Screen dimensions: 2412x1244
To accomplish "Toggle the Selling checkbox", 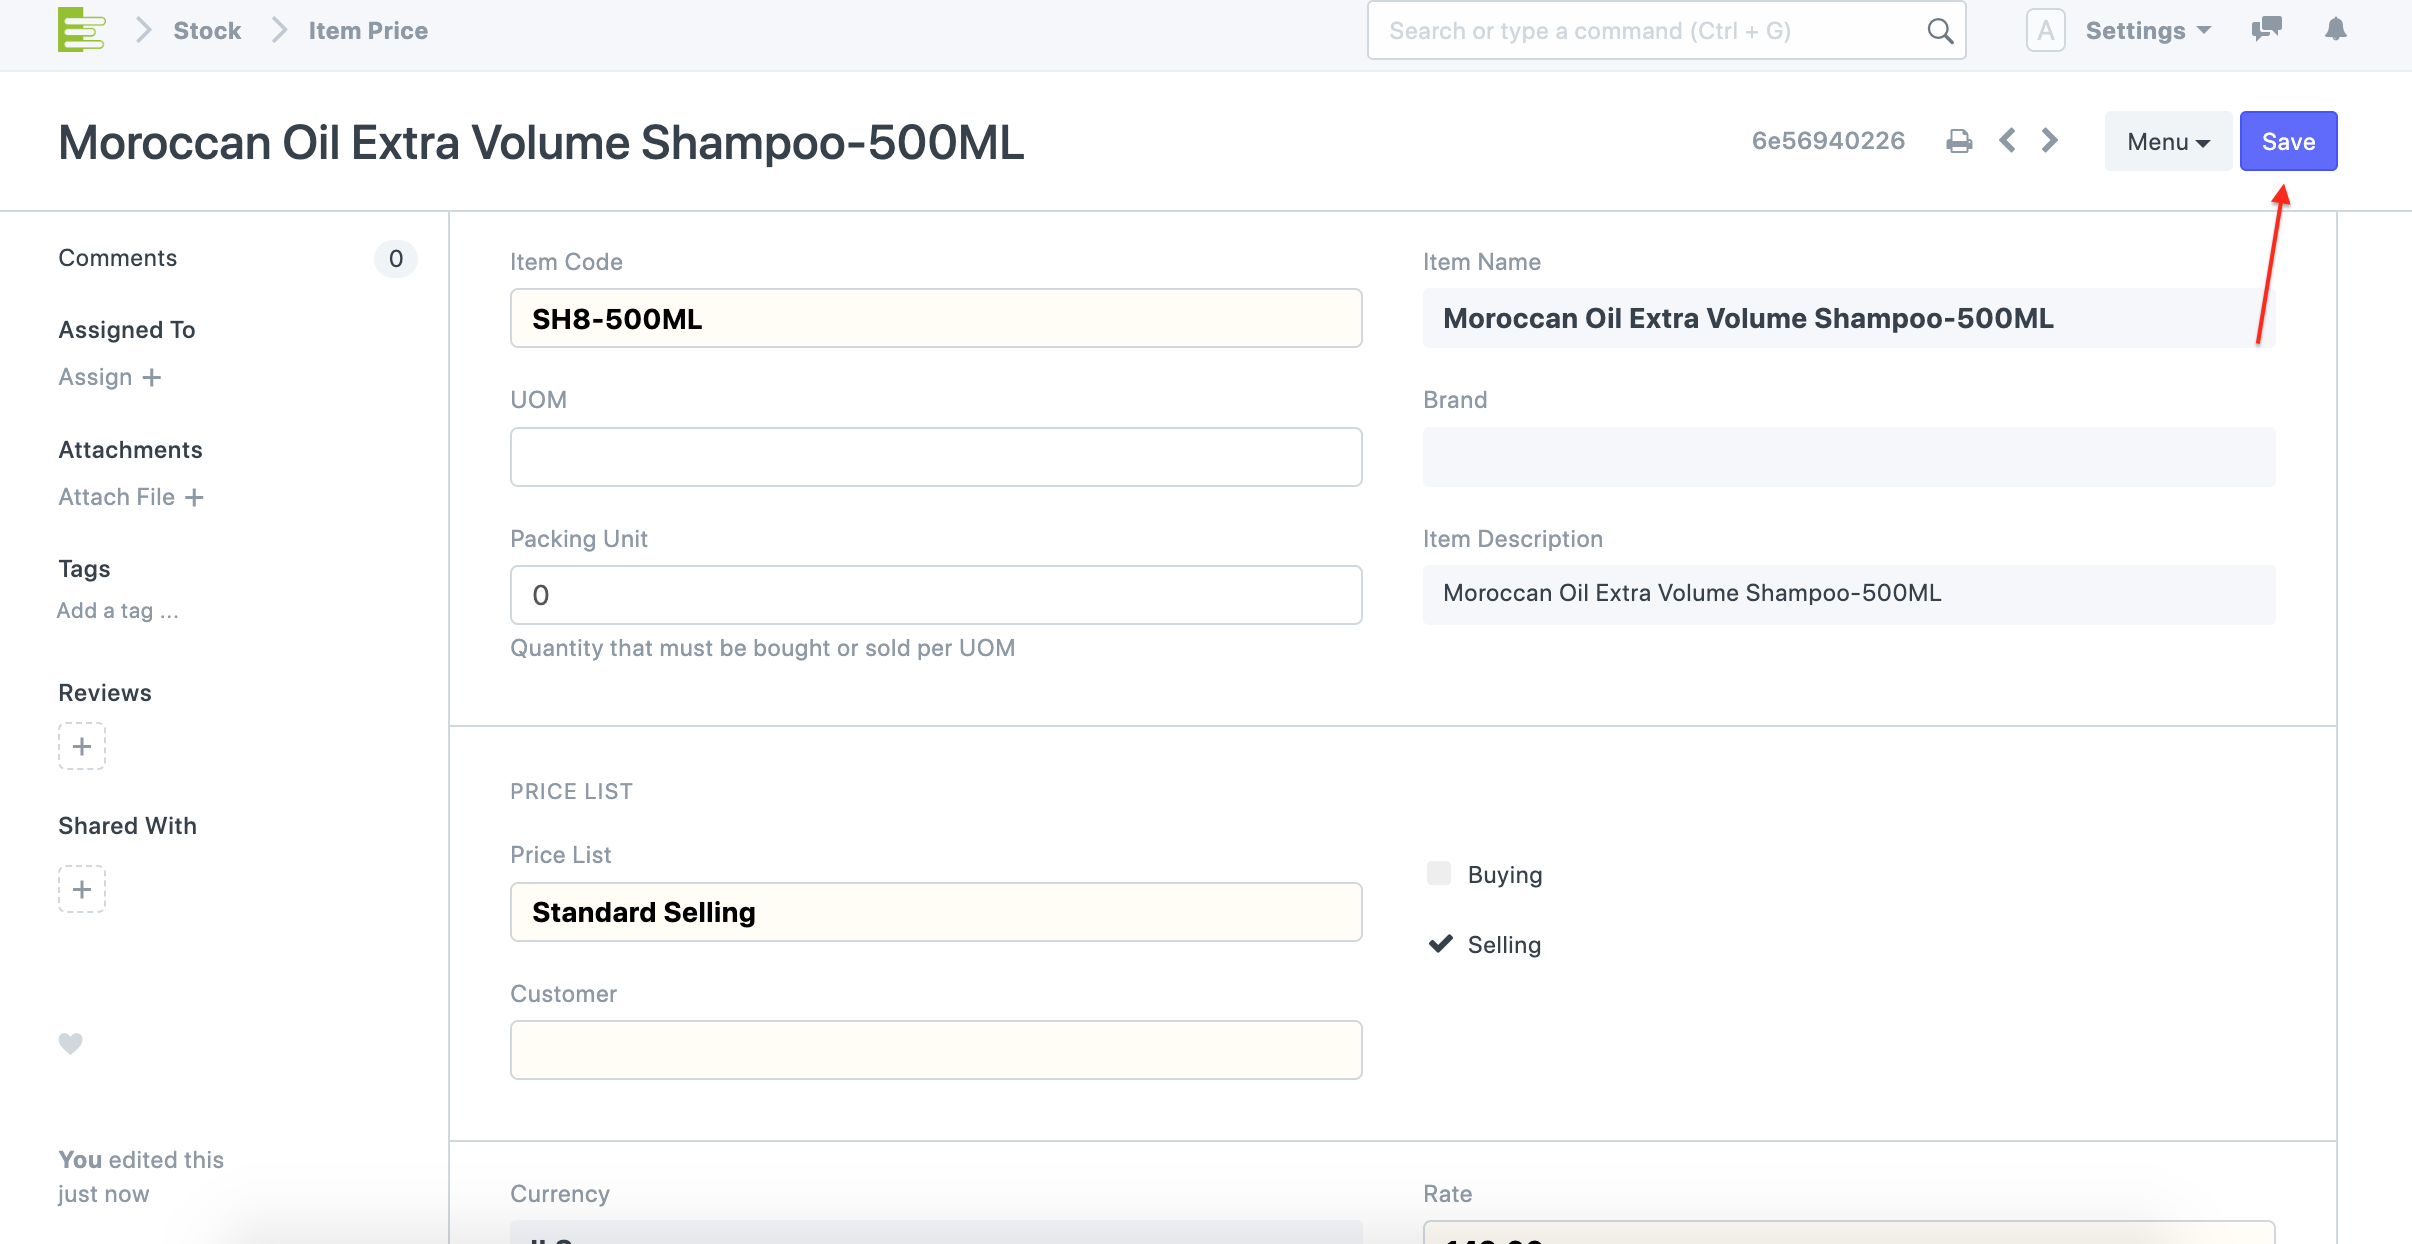I will (x=1440, y=943).
